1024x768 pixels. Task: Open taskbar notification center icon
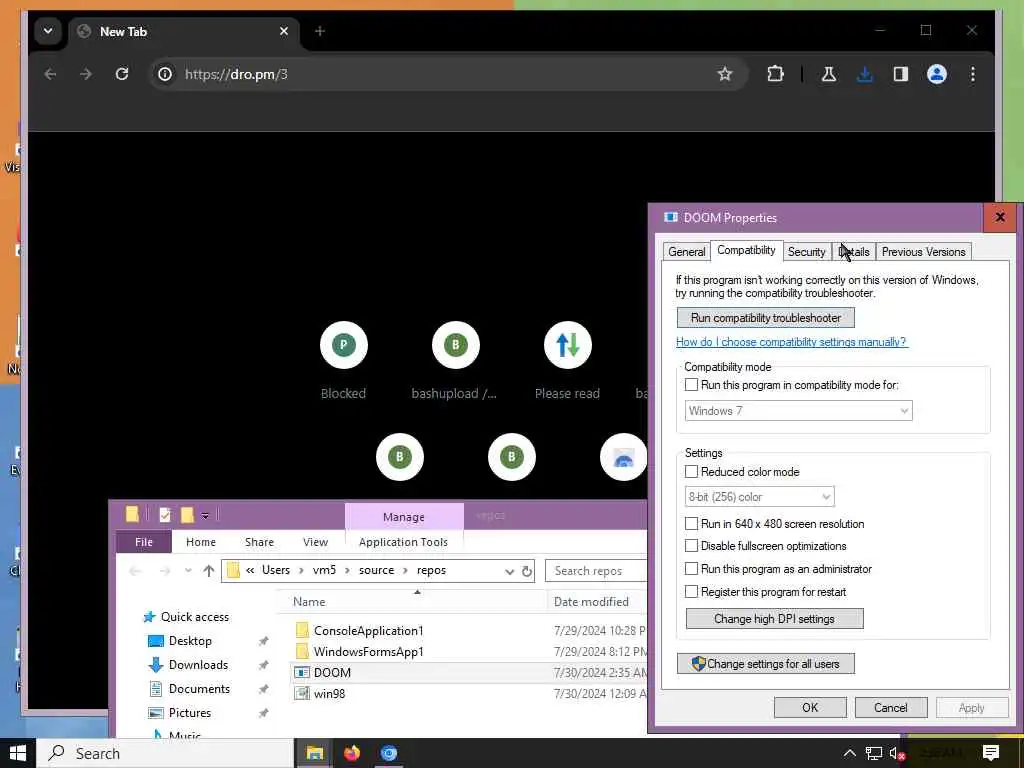991,754
